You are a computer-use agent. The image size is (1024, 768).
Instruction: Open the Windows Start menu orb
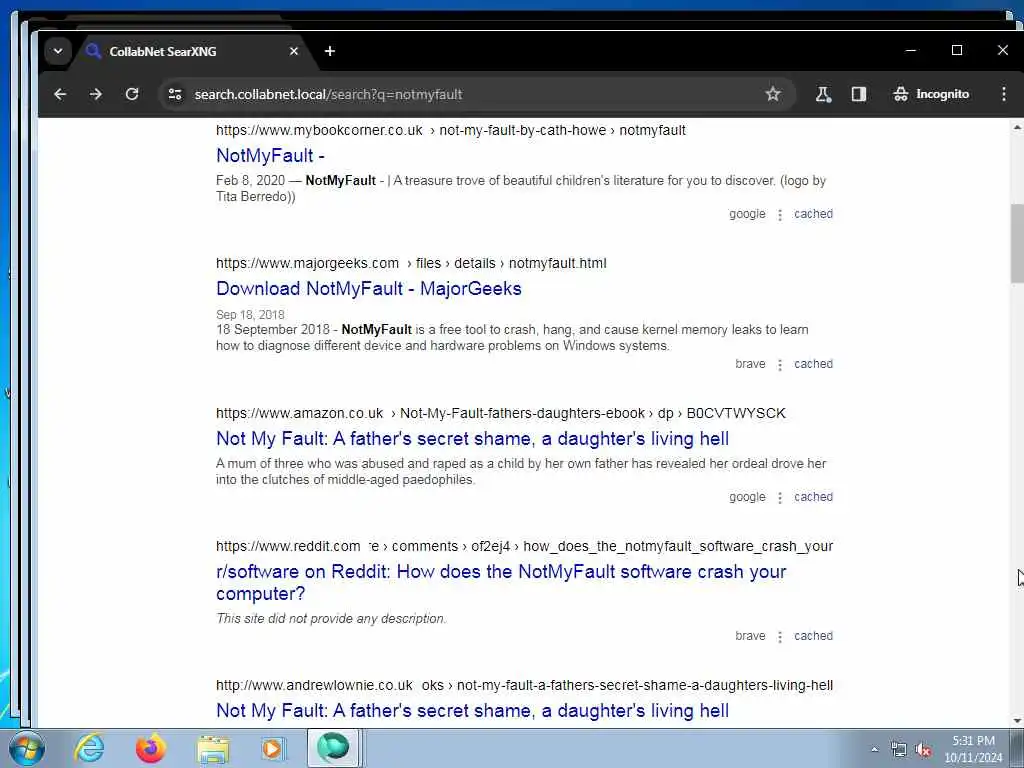tap(26, 749)
